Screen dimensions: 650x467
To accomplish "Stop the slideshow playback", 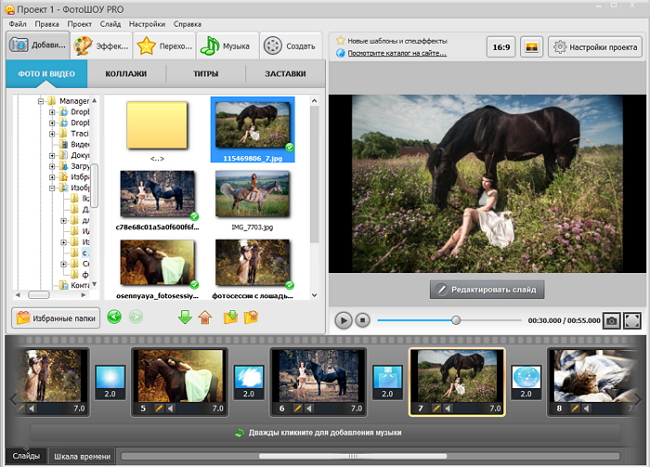I will click(x=363, y=320).
